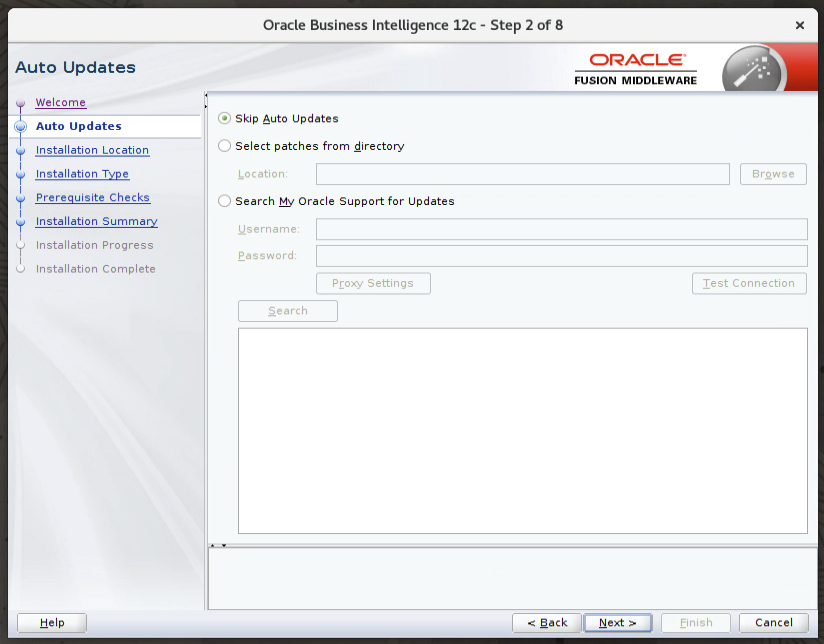Image resolution: width=824 pixels, height=644 pixels.
Task: Jump to Installation Type step
Action: click(x=82, y=174)
